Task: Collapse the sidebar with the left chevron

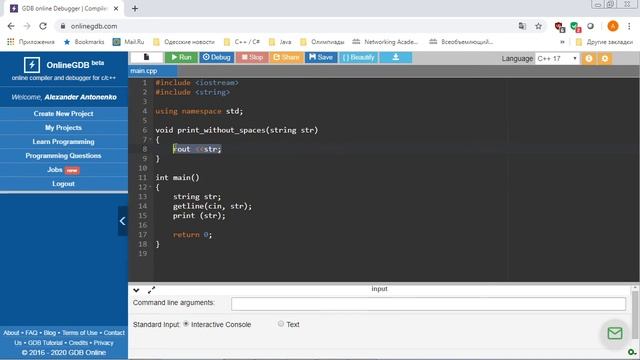Action: point(122,221)
